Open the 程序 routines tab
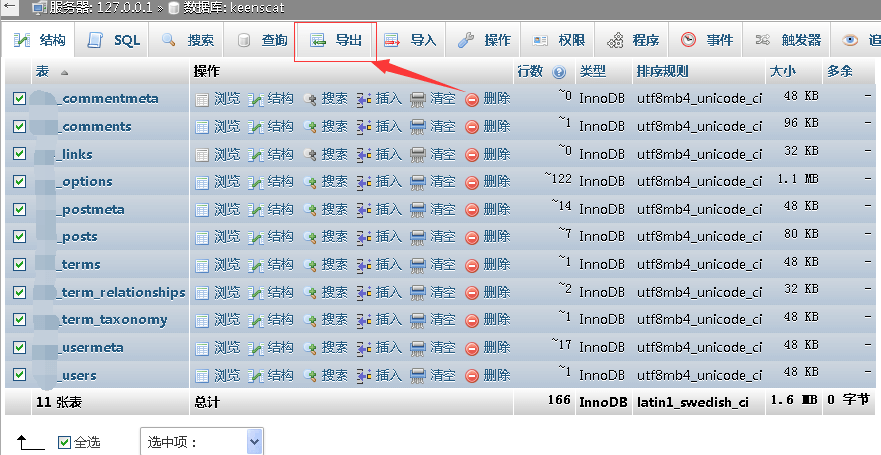 [x=632, y=40]
